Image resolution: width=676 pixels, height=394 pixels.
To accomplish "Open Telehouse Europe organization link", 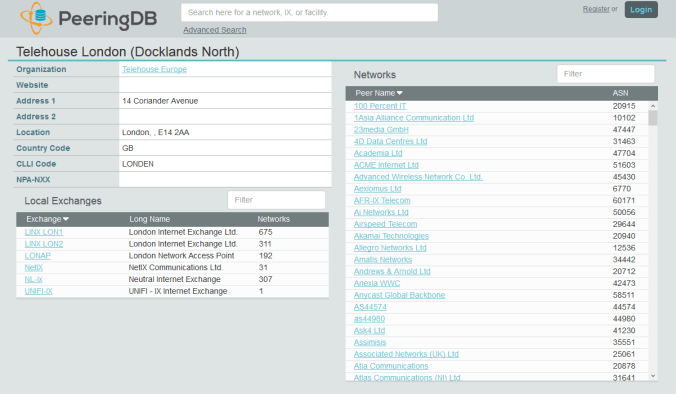I will click(154, 69).
